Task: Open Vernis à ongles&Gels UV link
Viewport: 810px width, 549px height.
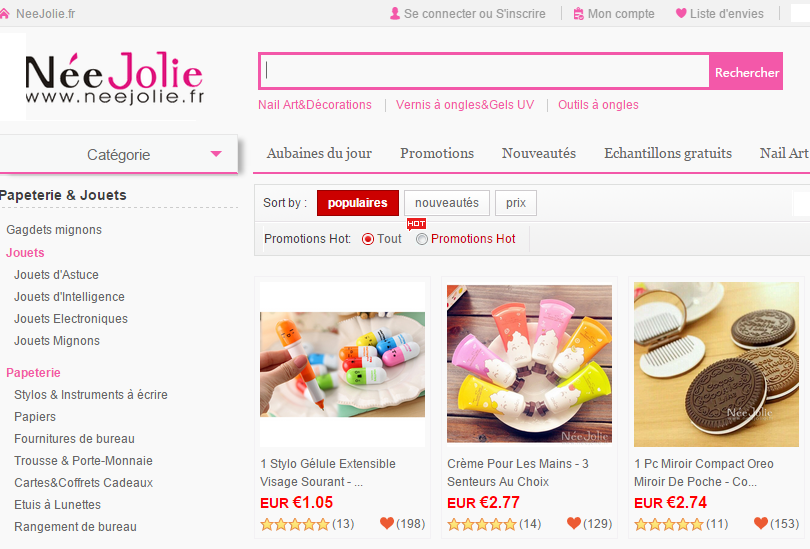Action: pyautogui.click(x=465, y=105)
